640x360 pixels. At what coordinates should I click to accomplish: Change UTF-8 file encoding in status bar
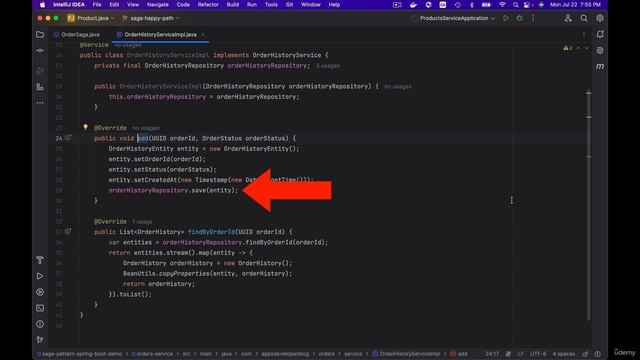pyautogui.click(x=538, y=354)
